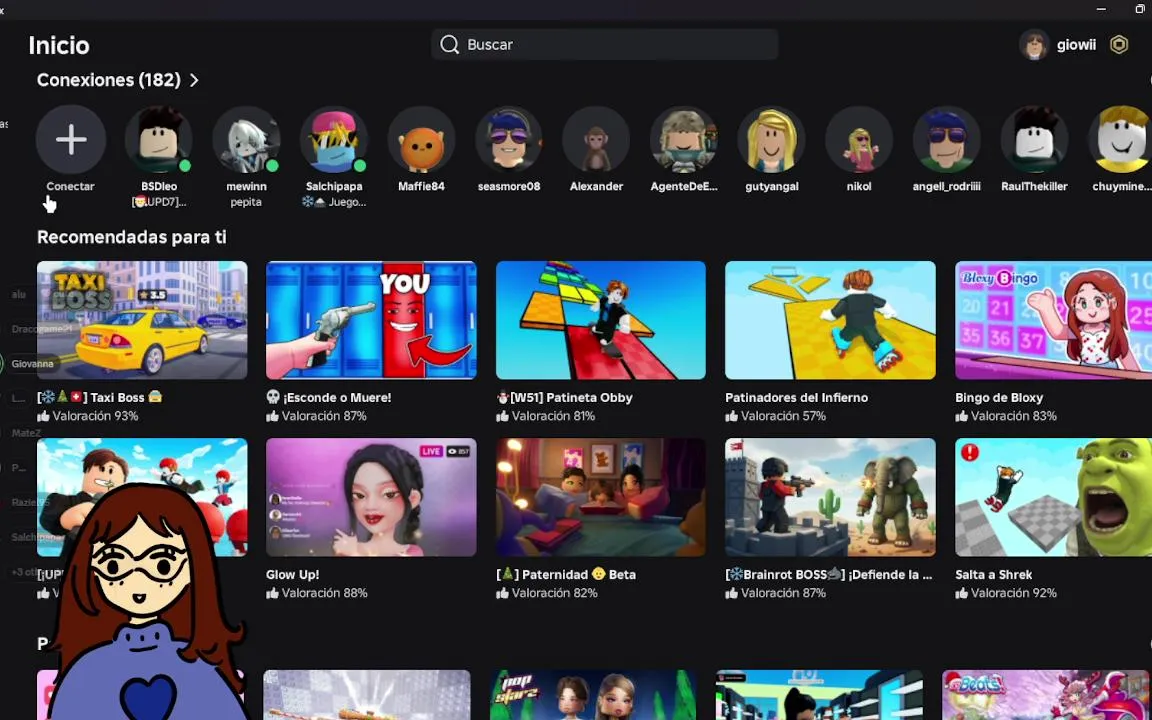Open ¡Esconde o Muere! thumbnail

pyautogui.click(x=371, y=320)
